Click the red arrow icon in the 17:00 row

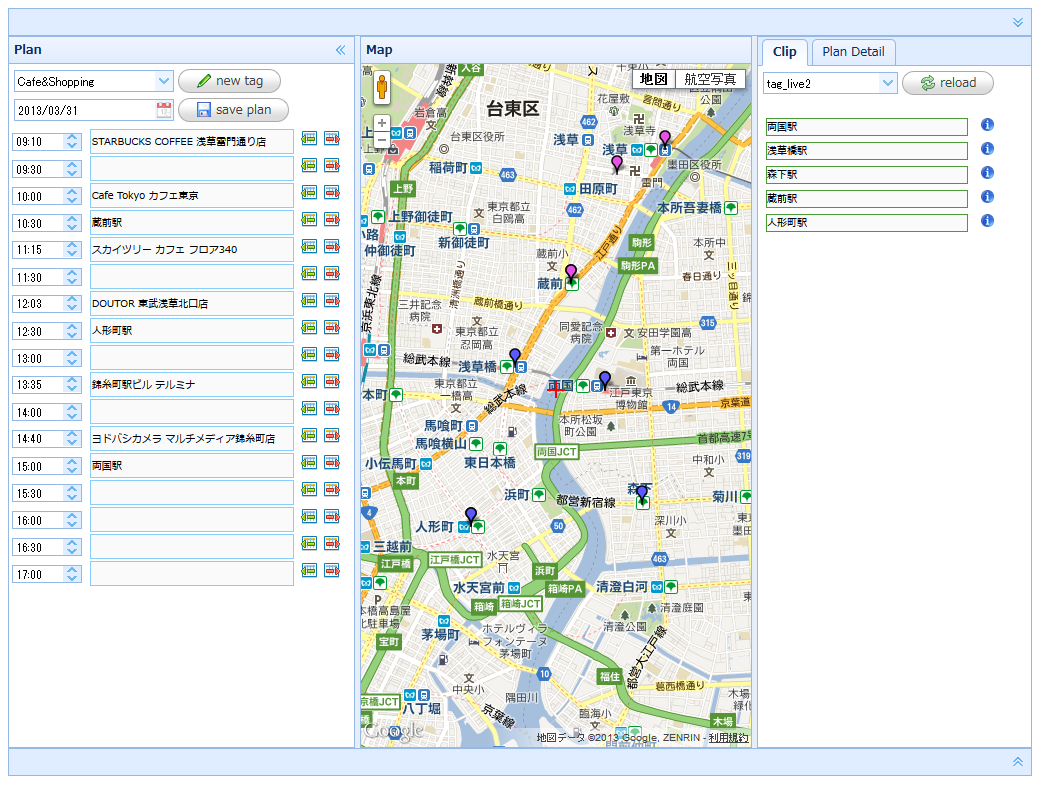point(331,571)
